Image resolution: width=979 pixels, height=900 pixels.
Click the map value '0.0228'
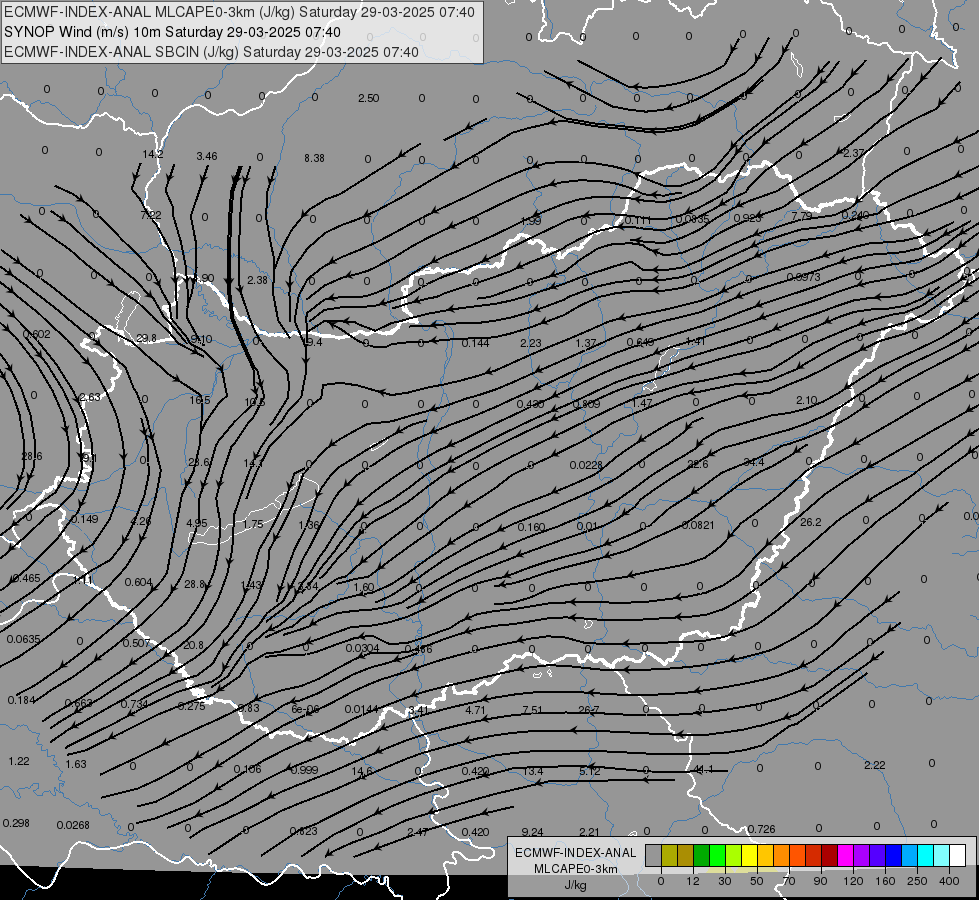586,465
